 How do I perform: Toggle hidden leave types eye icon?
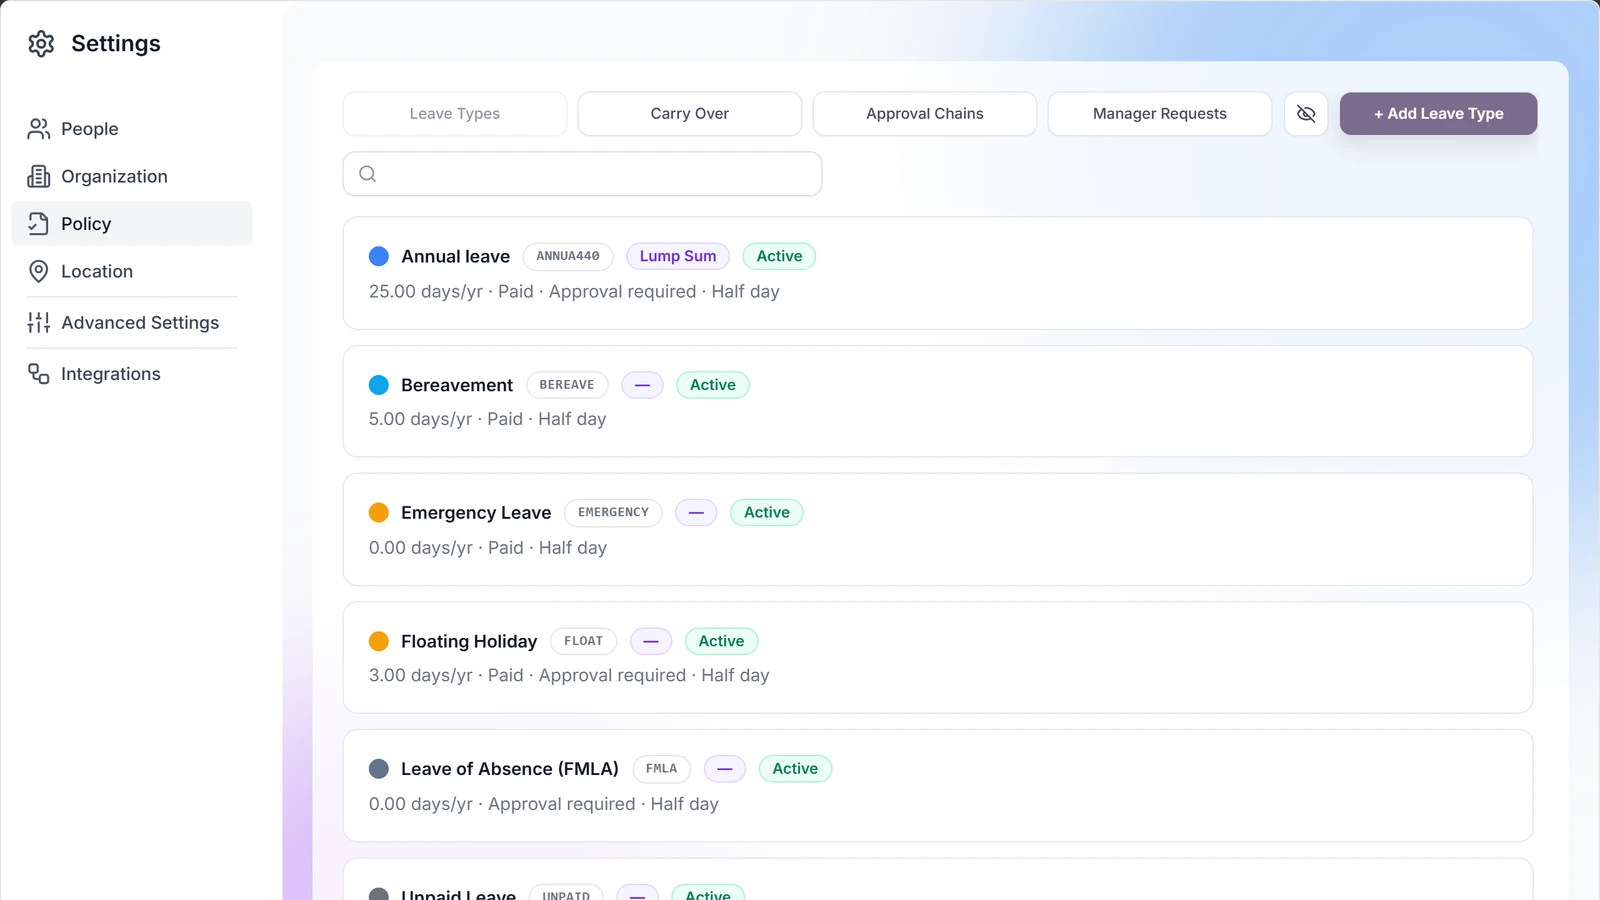1306,114
